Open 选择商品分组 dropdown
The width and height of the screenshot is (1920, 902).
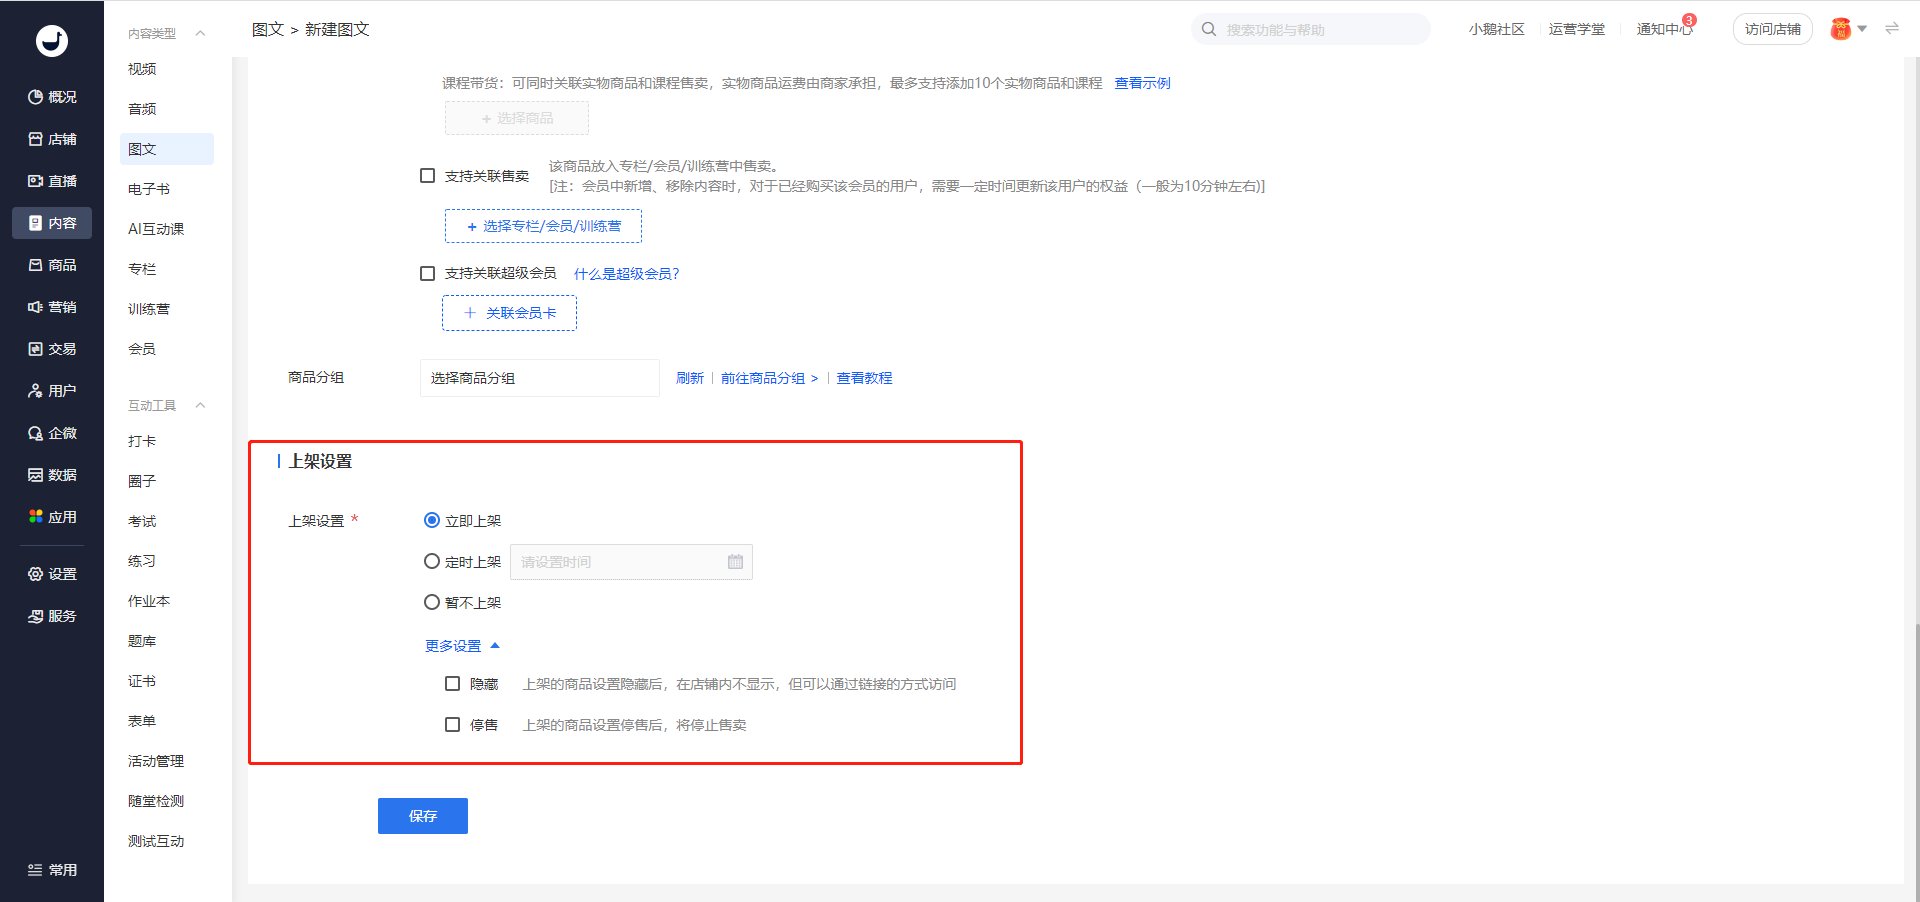click(x=540, y=378)
